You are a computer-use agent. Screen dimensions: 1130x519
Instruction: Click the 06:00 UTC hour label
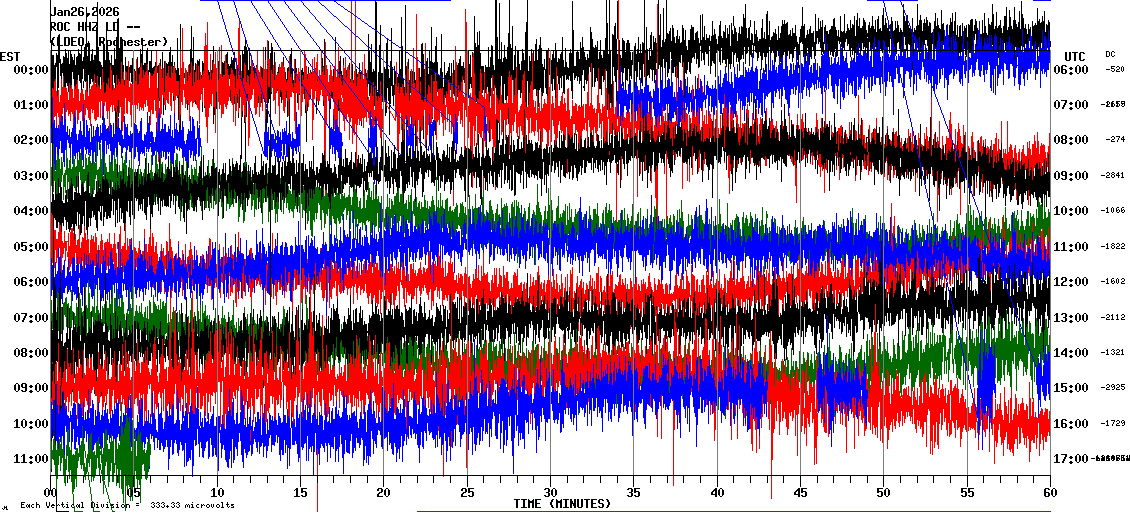(1077, 70)
